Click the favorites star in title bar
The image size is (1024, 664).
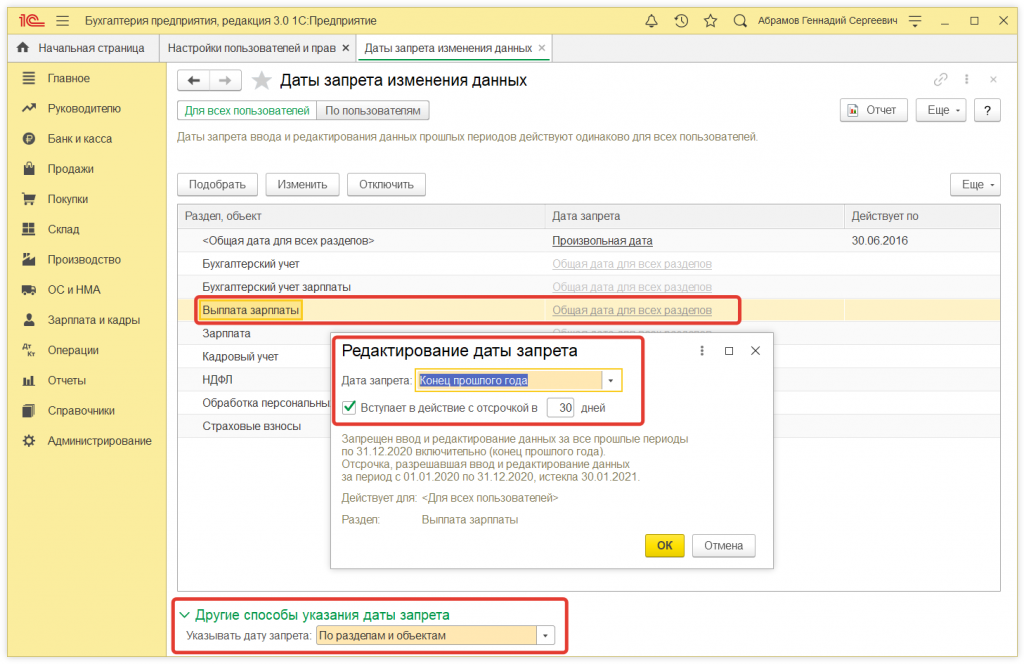pos(710,20)
